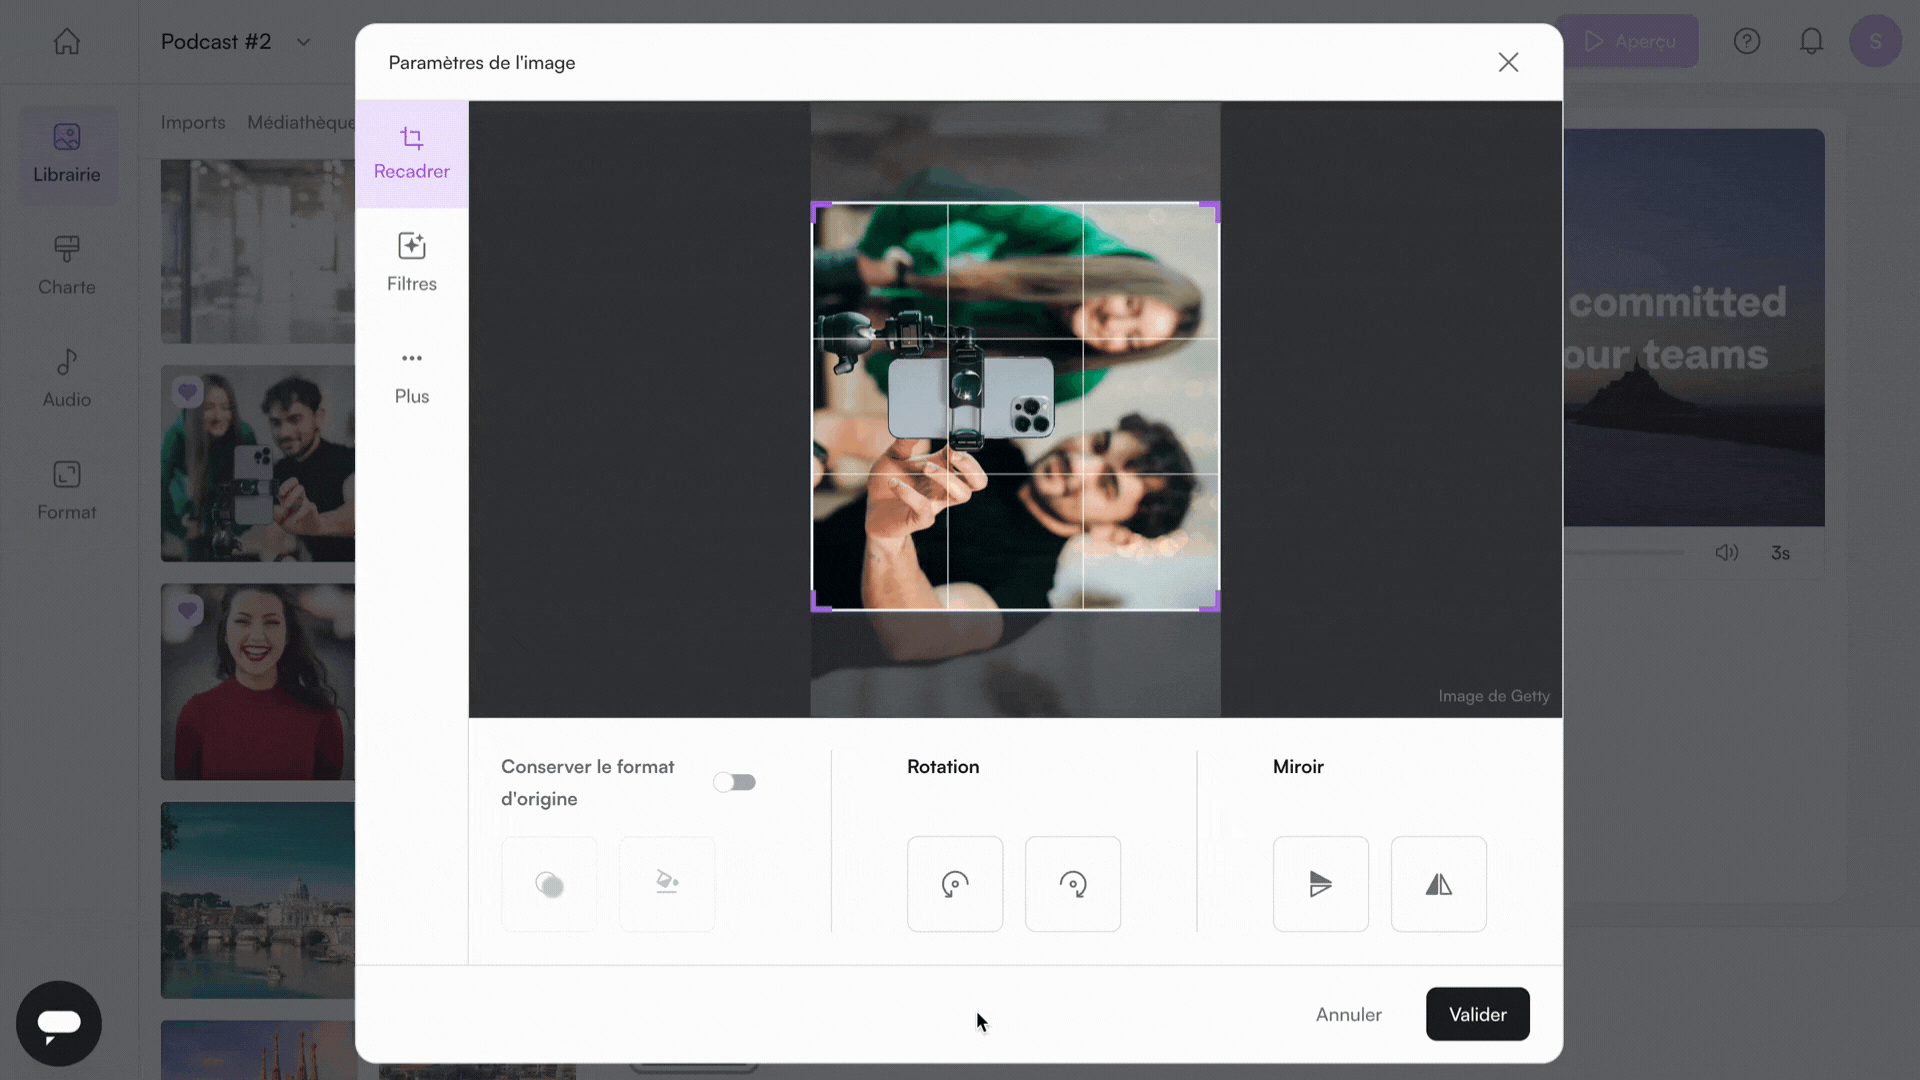Go to home icon
Screen dimensions: 1920x1080
(67, 41)
